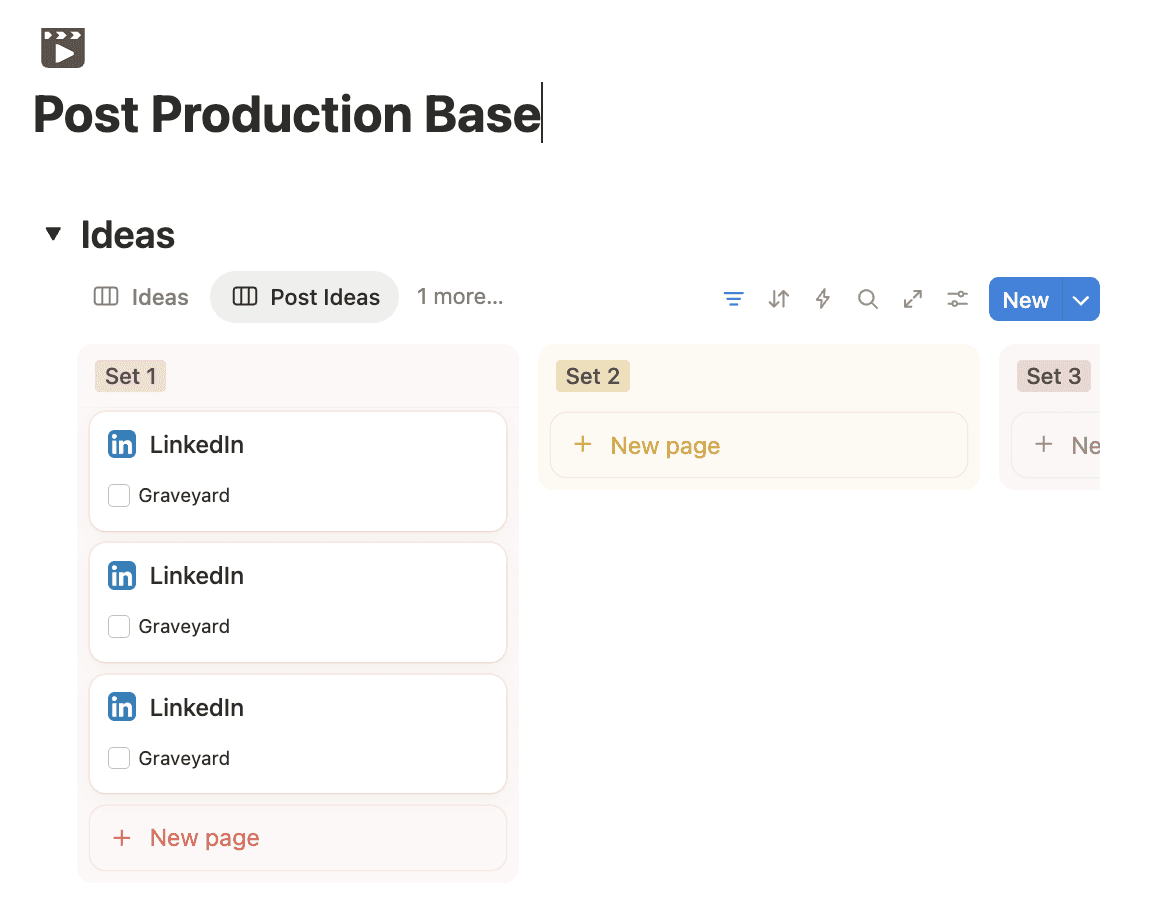1150x918 pixels.
Task: Expand the "1 more..." views menu
Action: pos(460,297)
